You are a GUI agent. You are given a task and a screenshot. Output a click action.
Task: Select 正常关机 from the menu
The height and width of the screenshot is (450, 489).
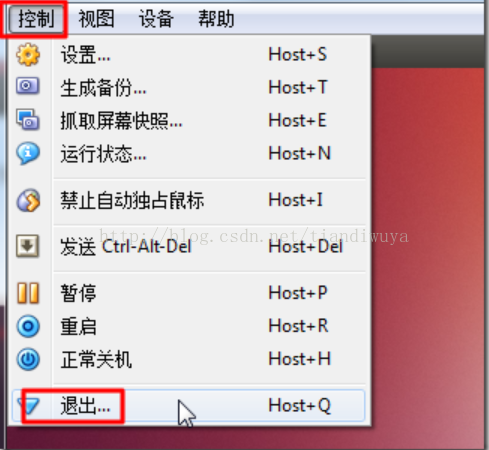(x=189, y=359)
